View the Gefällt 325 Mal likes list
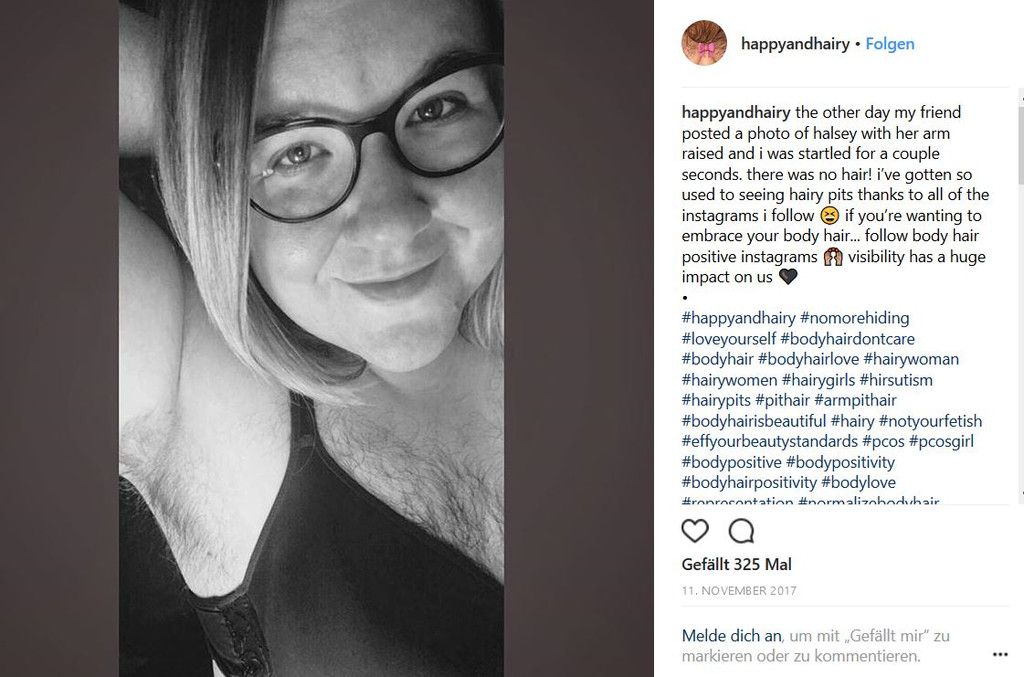The height and width of the screenshot is (677, 1024). tap(736, 564)
